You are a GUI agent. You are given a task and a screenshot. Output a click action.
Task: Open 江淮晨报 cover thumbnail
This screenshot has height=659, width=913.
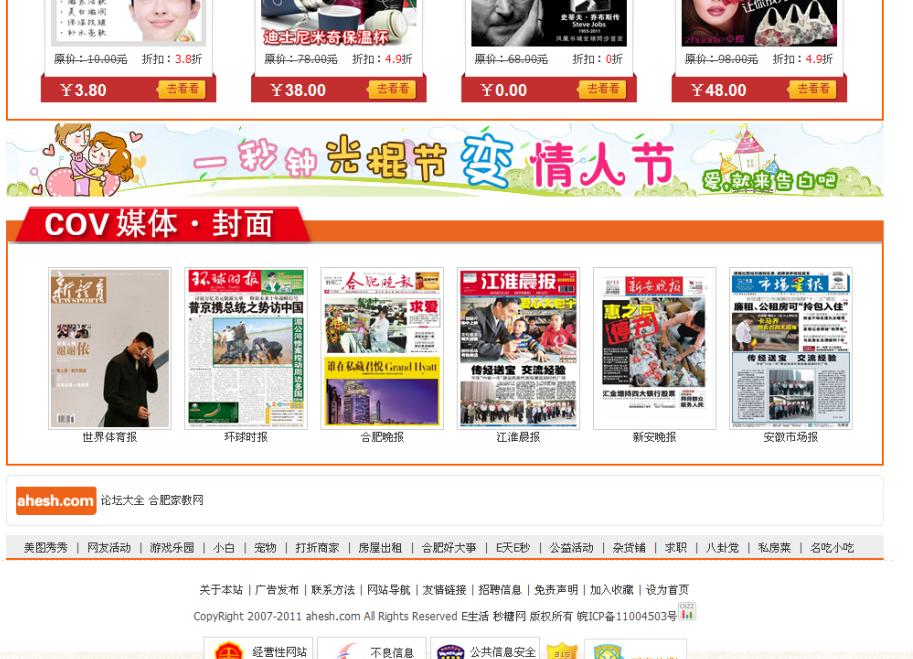(518, 348)
